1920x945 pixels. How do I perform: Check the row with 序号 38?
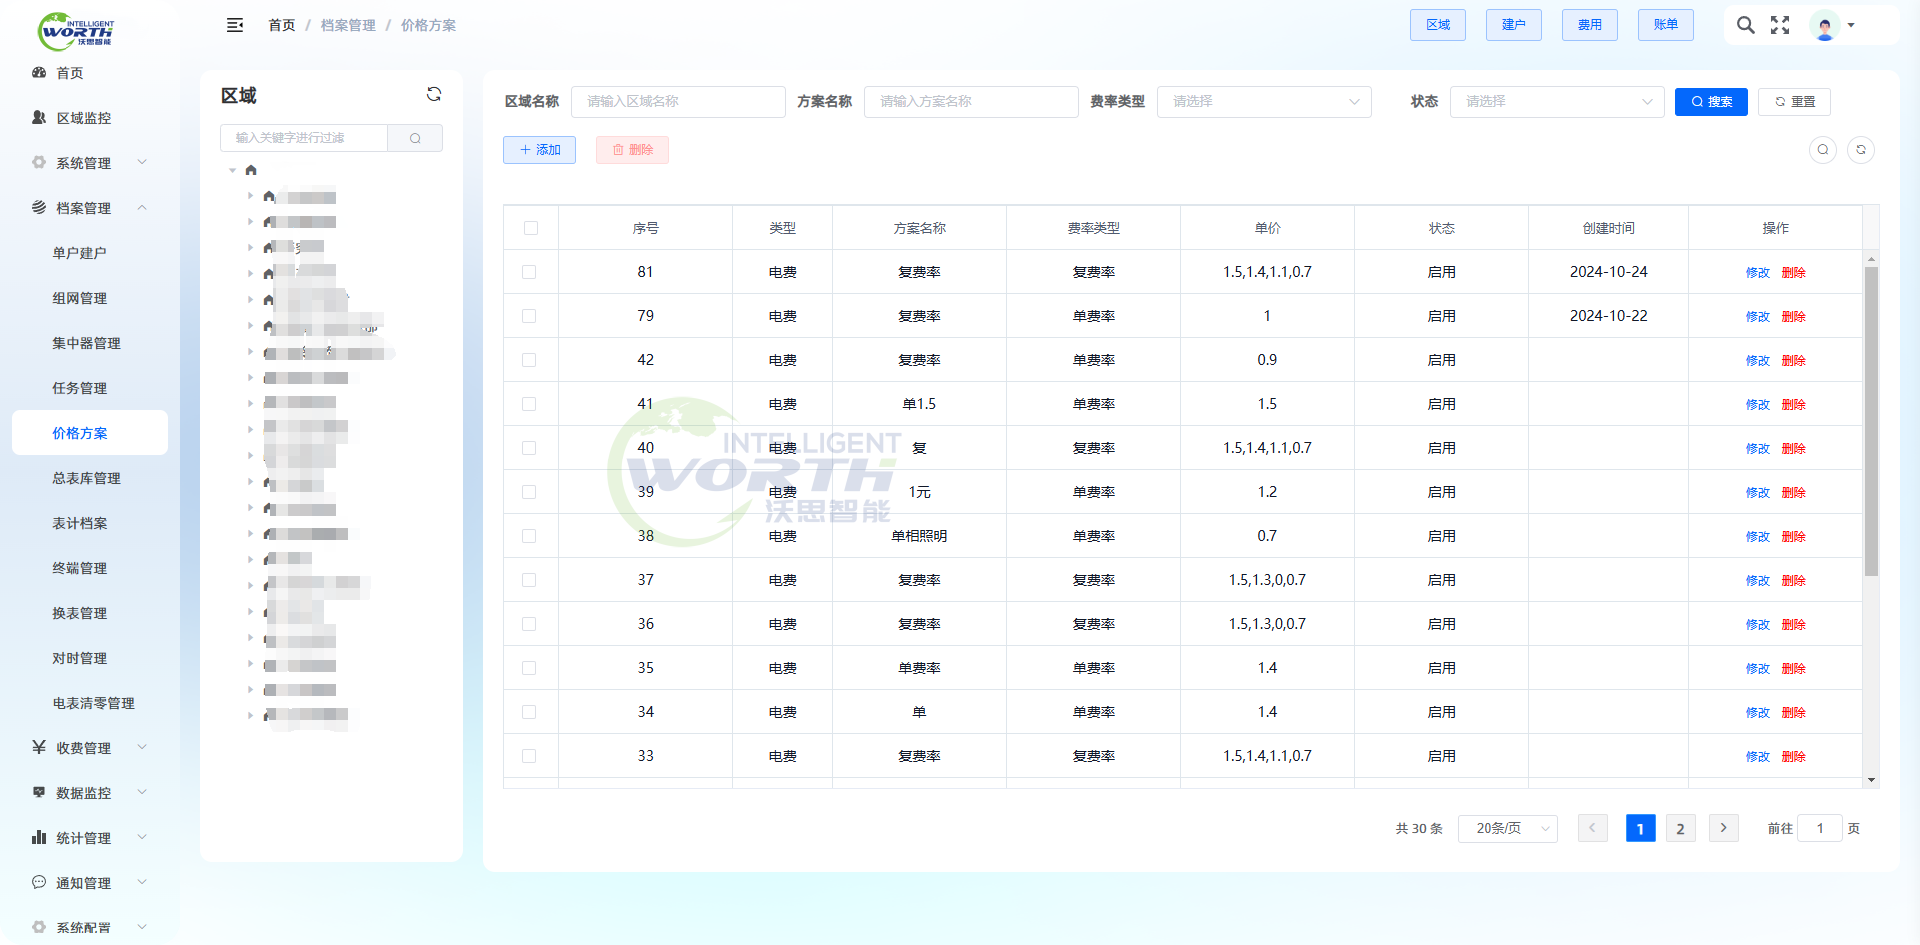tap(529, 536)
